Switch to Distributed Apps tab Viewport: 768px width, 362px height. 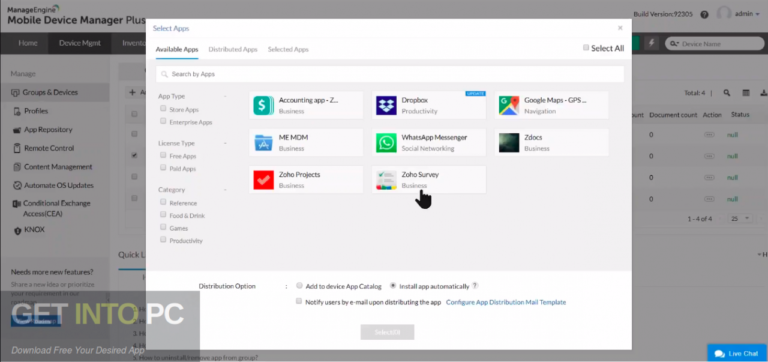click(233, 49)
